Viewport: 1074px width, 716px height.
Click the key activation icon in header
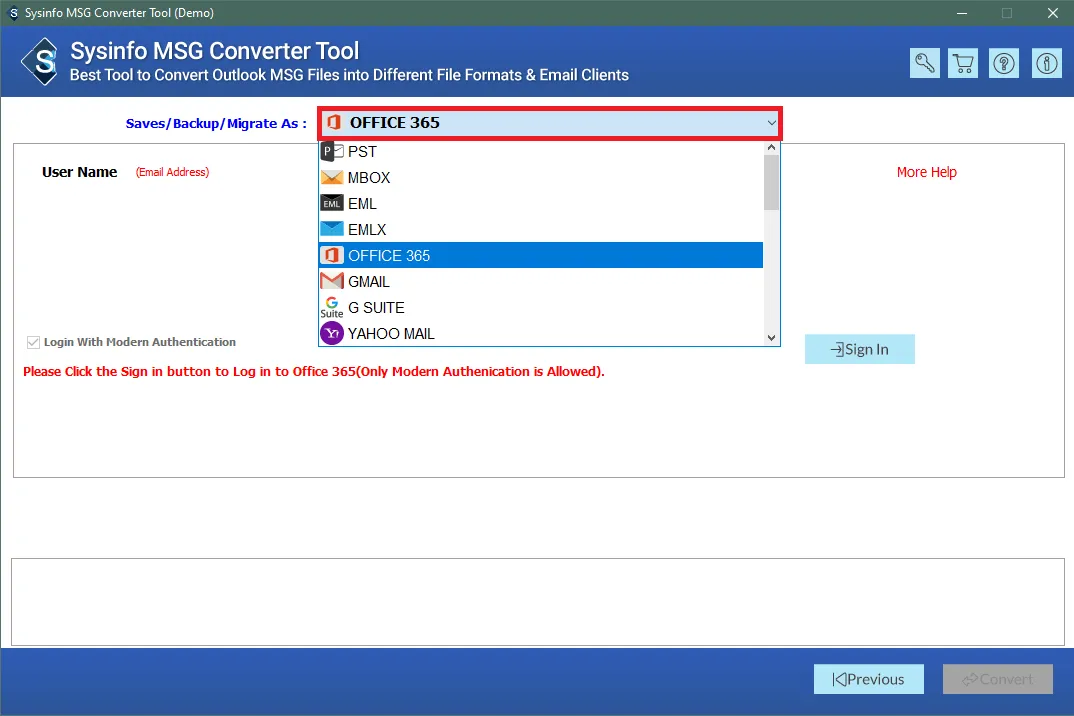coord(925,63)
